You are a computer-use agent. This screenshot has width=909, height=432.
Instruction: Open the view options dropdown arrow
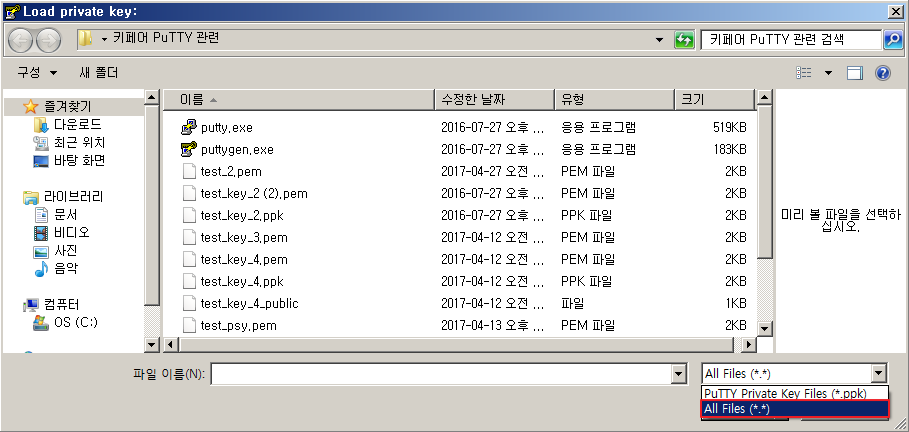tap(828, 73)
